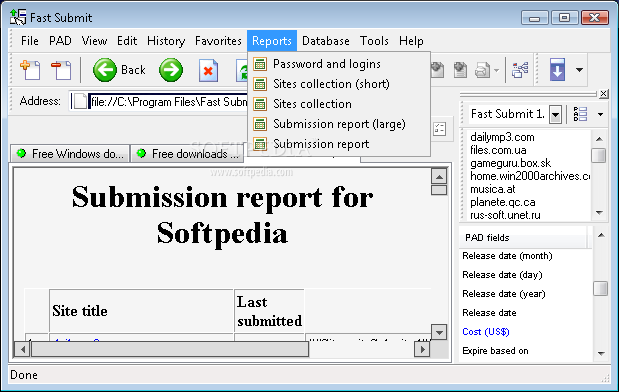Close the open Reports menu
Screen dimensions: 619x392
click(x=272, y=41)
